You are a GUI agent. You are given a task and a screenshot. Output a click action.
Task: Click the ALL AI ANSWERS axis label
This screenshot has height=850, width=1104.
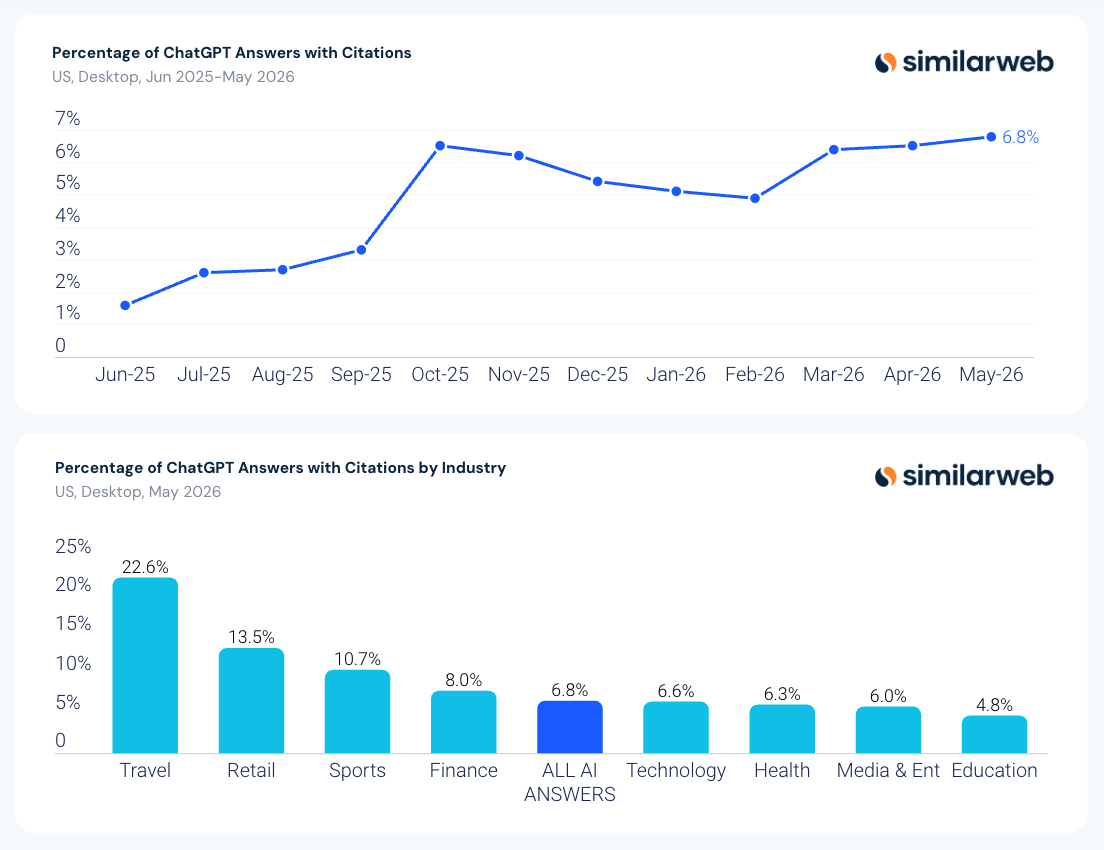pyautogui.click(x=570, y=782)
